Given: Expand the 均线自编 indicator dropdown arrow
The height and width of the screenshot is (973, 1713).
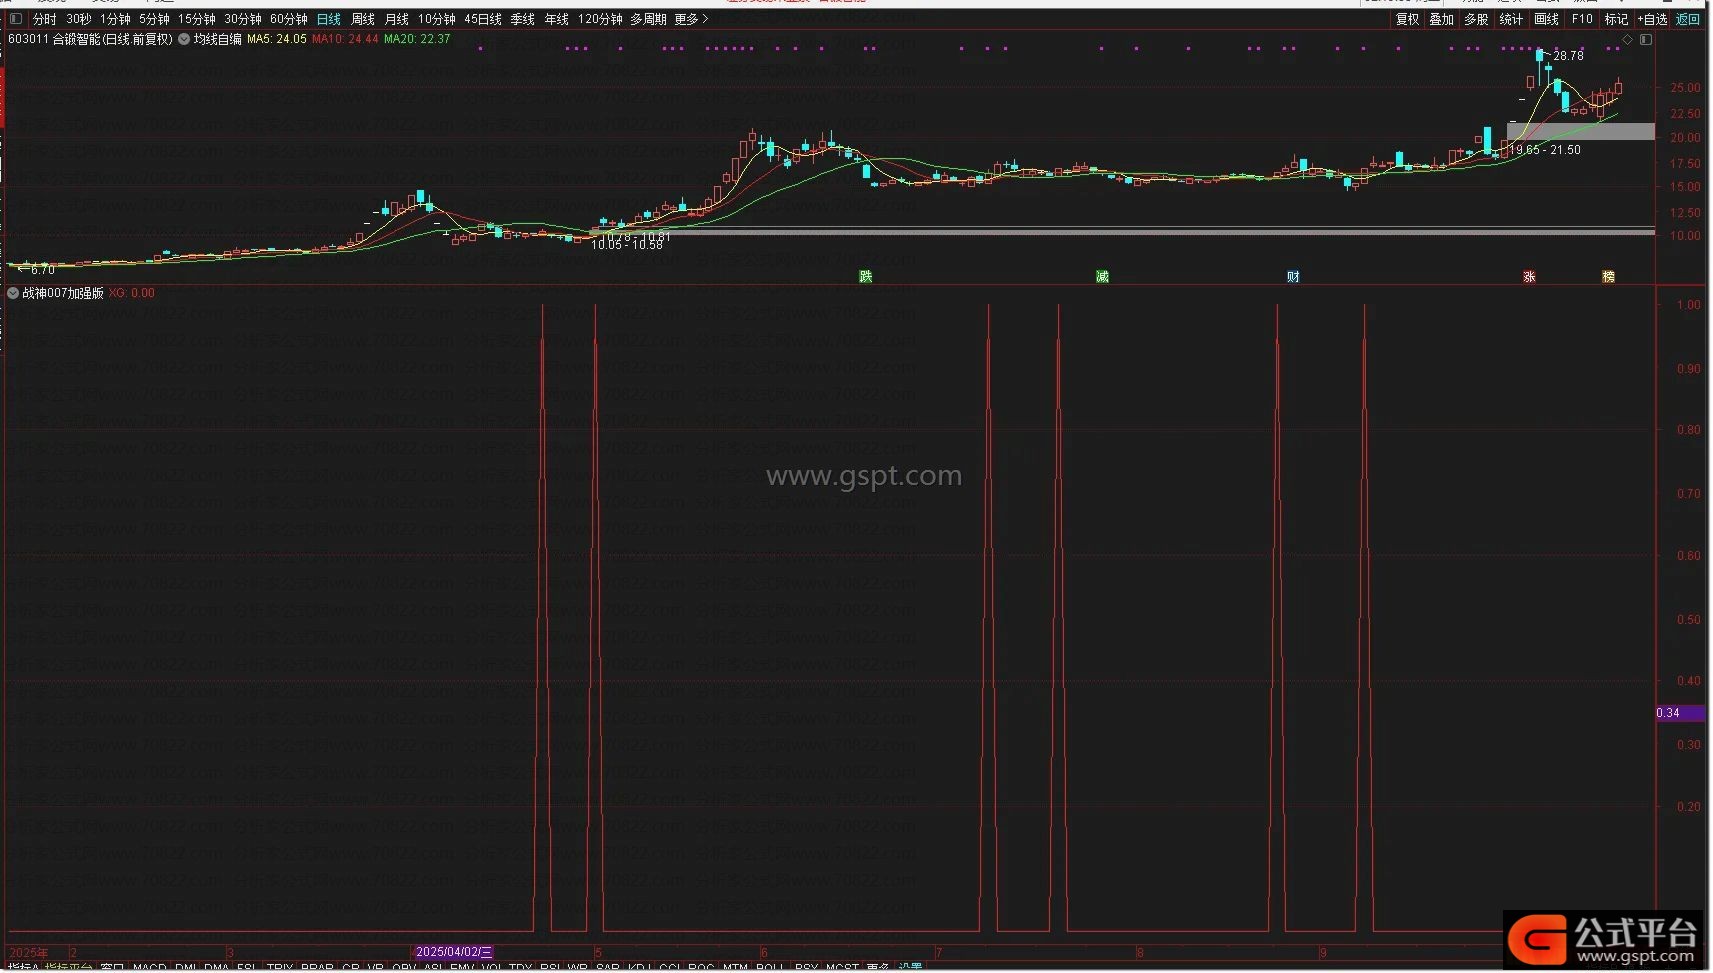Looking at the screenshot, I should point(184,40).
